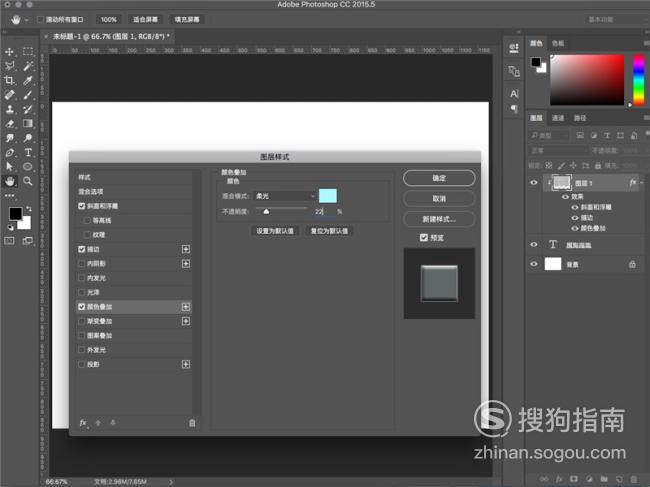Open the 混合模式 blend mode dropdown
The height and width of the screenshot is (487, 650).
click(285, 196)
